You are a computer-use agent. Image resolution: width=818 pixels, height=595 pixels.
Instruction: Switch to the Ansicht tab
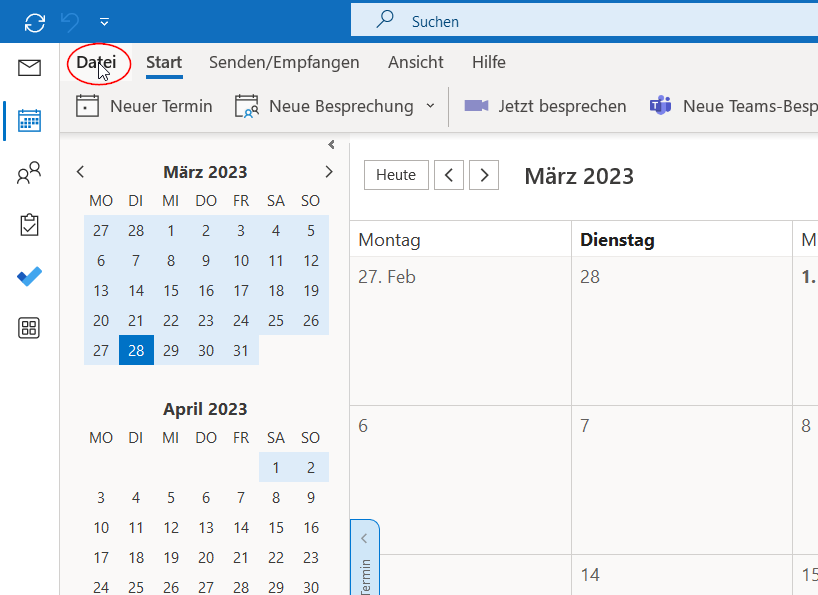coord(415,62)
